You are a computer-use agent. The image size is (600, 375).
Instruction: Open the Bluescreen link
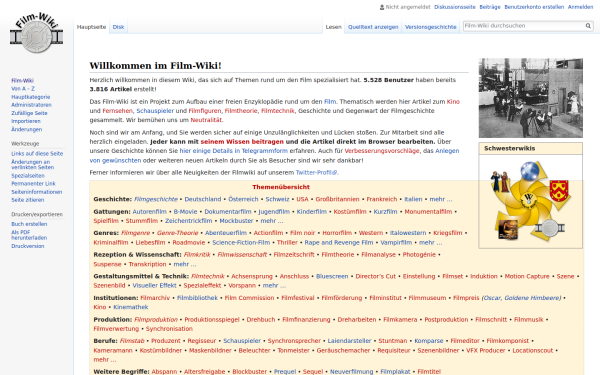(x=332, y=276)
